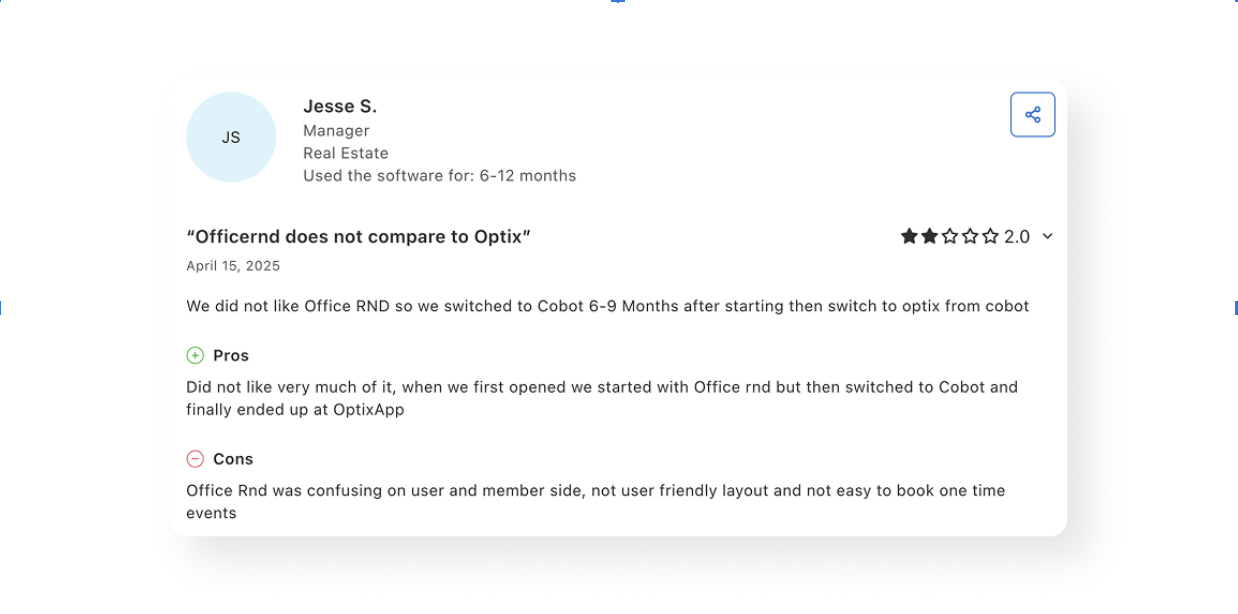1238x614 pixels.
Task: Click the third empty rating star
Action: tap(950, 236)
